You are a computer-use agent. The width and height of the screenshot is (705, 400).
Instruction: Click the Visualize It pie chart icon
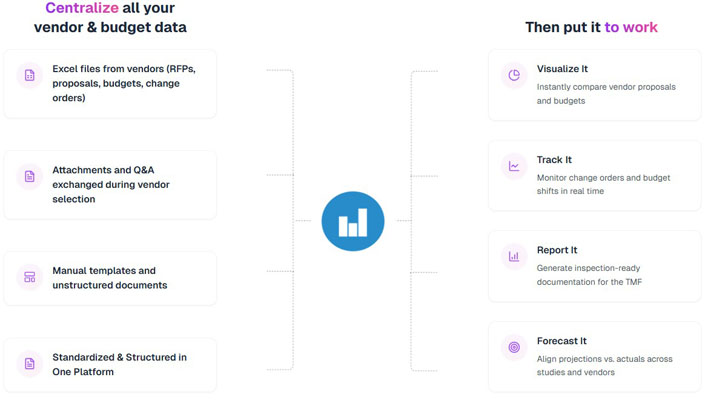[x=514, y=75]
